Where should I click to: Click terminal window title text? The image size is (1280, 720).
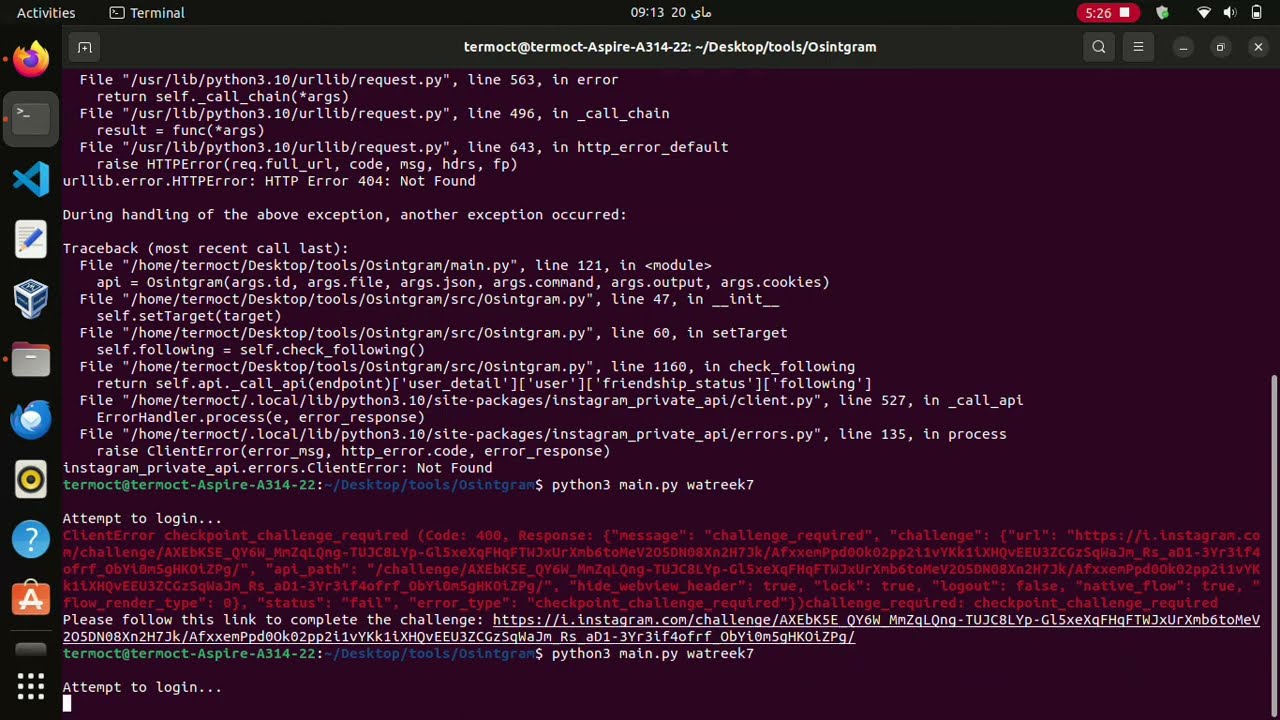tap(670, 47)
